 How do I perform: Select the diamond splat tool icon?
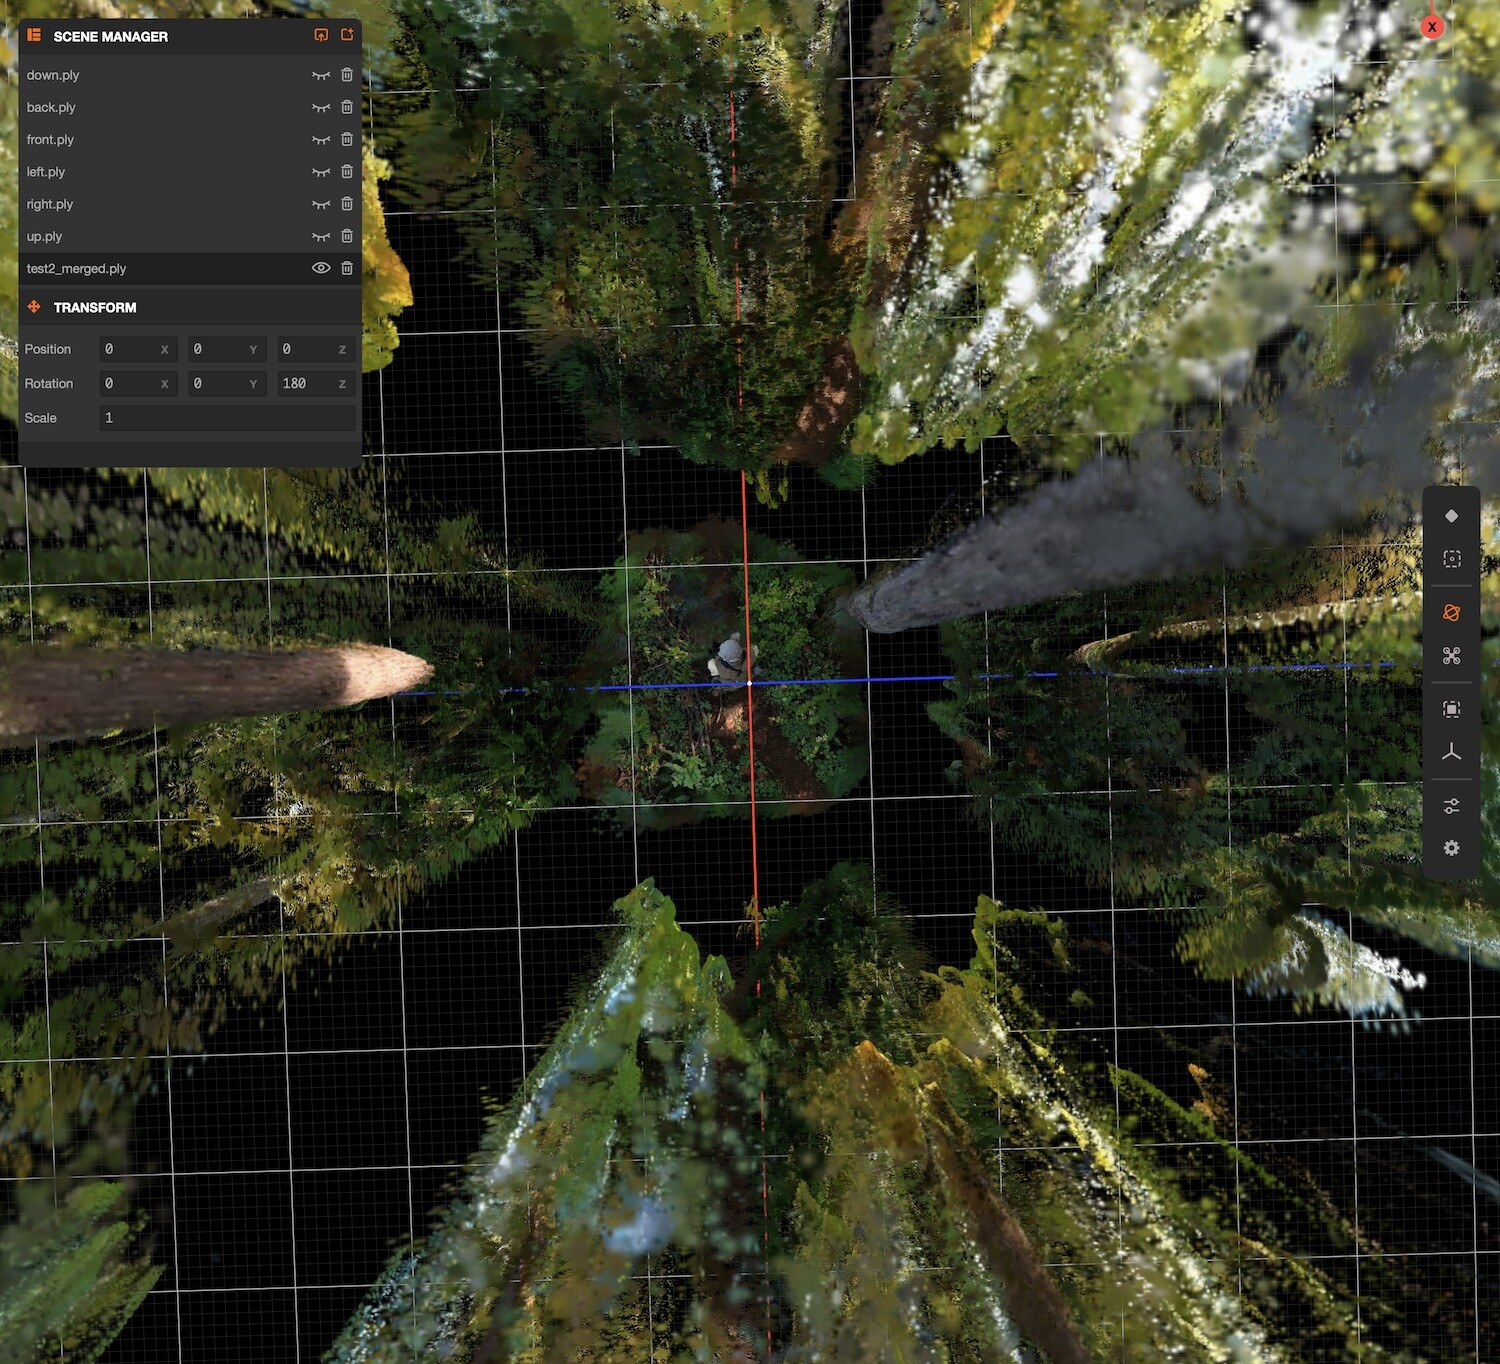coord(1452,516)
